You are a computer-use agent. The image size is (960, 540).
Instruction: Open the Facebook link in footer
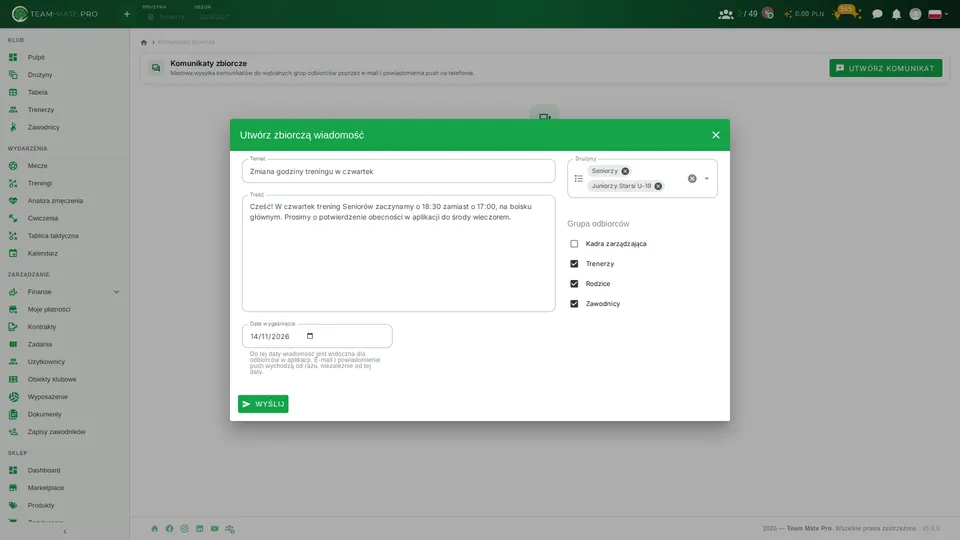pos(170,528)
